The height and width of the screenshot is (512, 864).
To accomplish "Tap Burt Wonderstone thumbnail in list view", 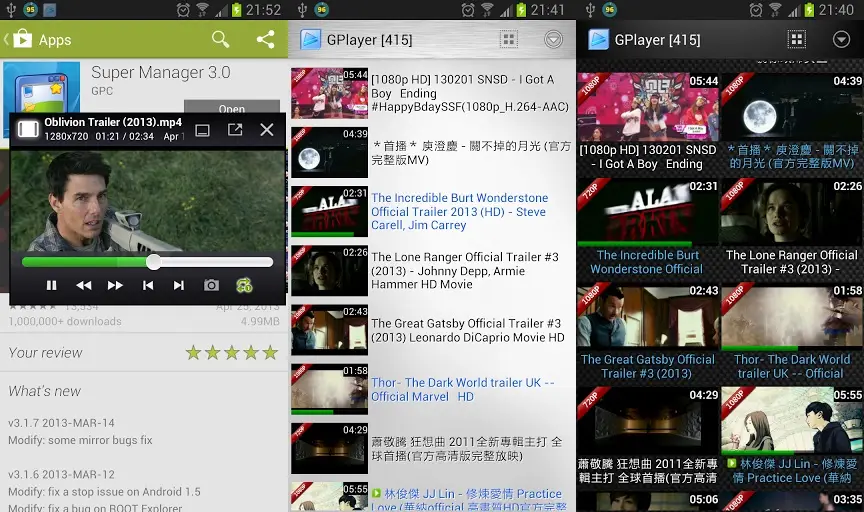I will pos(330,212).
